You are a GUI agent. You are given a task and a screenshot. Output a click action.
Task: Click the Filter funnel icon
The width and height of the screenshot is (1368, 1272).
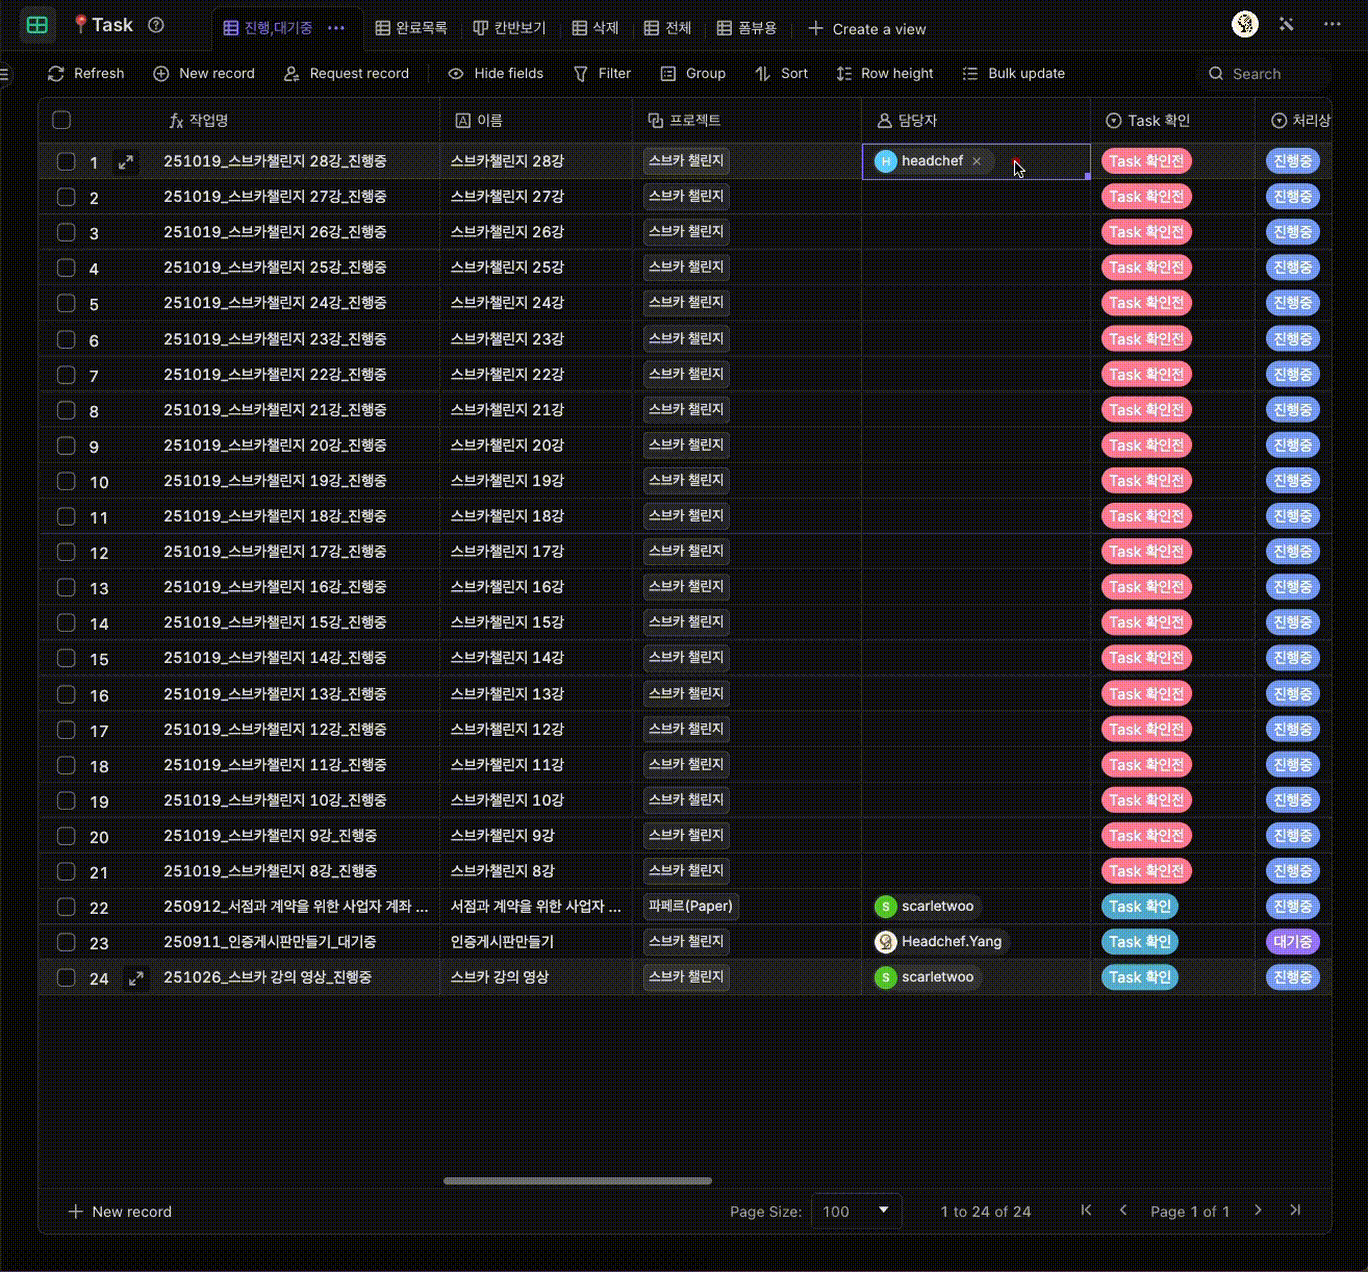pyautogui.click(x=581, y=73)
